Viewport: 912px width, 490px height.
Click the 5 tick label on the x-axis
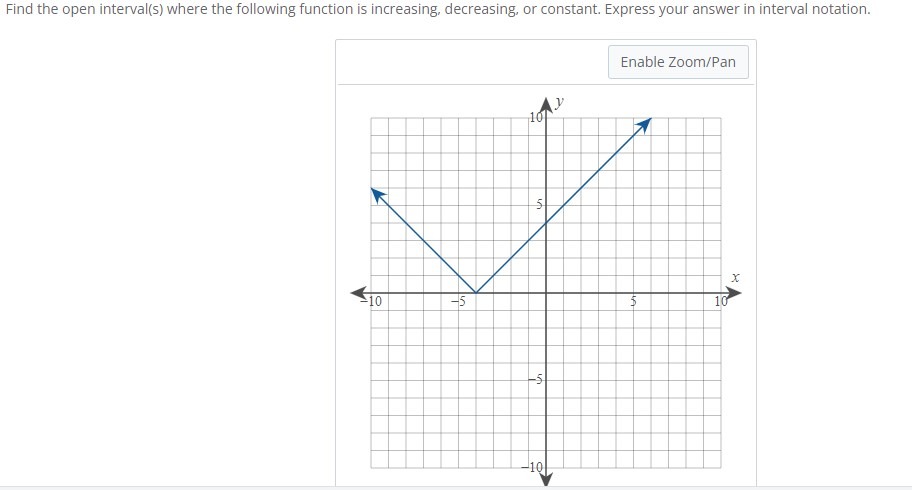[633, 301]
